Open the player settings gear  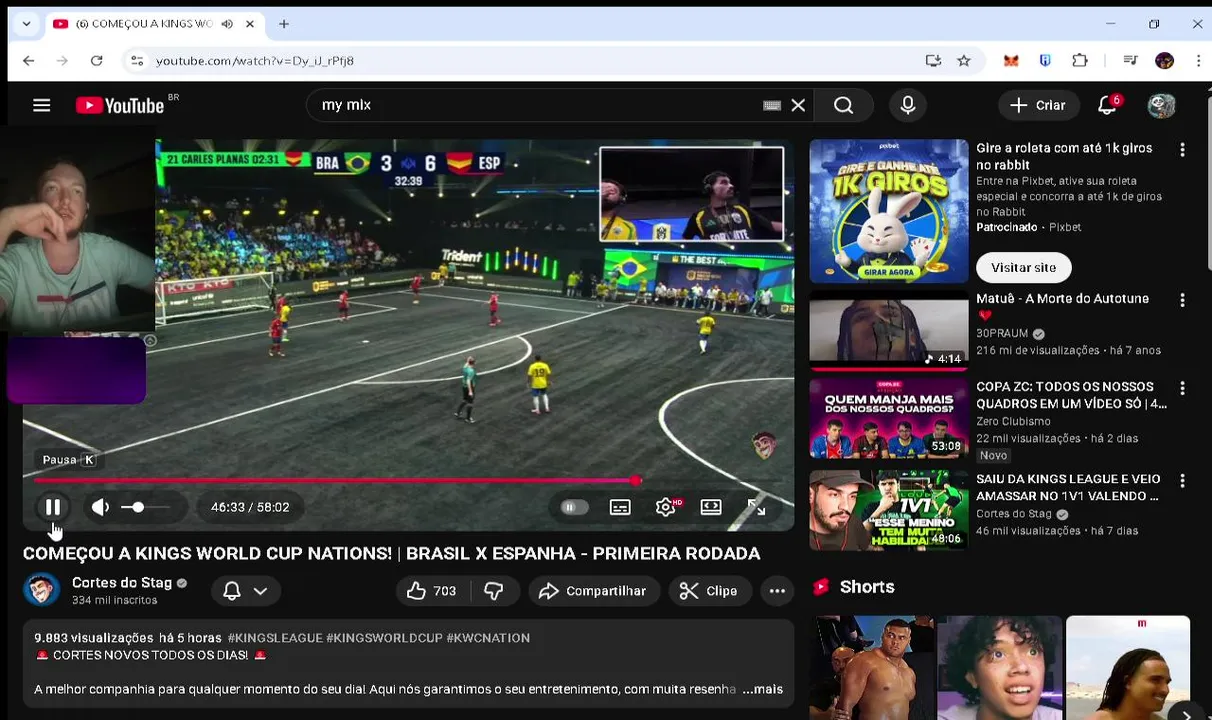pyautogui.click(x=666, y=507)
